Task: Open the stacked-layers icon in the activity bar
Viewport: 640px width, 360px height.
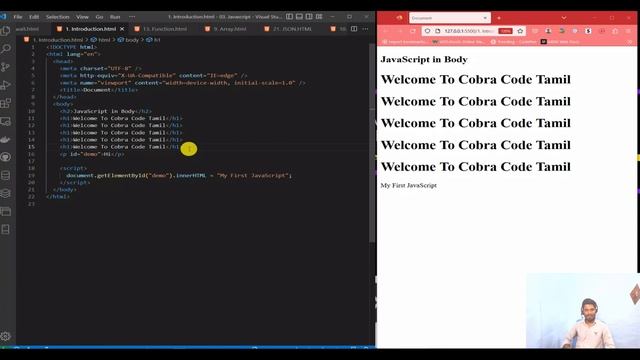Action: click(6, 193)
